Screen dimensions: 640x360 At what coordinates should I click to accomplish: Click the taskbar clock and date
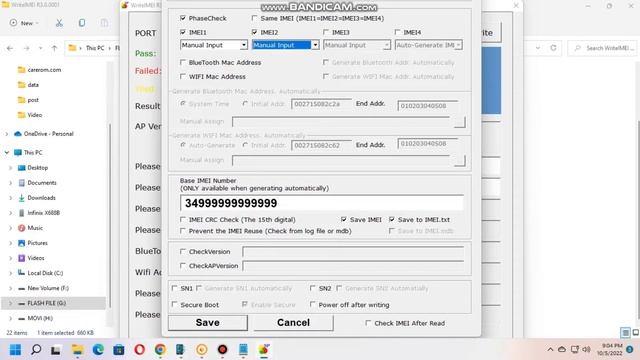(609, 349)
